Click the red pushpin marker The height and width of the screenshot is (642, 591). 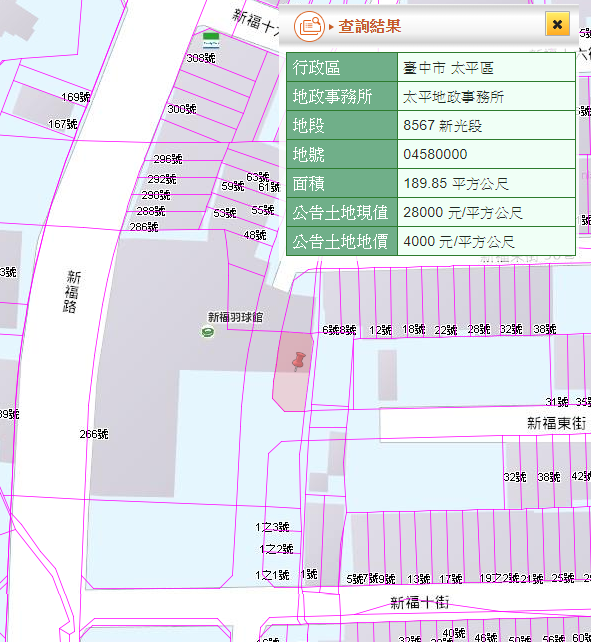tap(299, 361)
